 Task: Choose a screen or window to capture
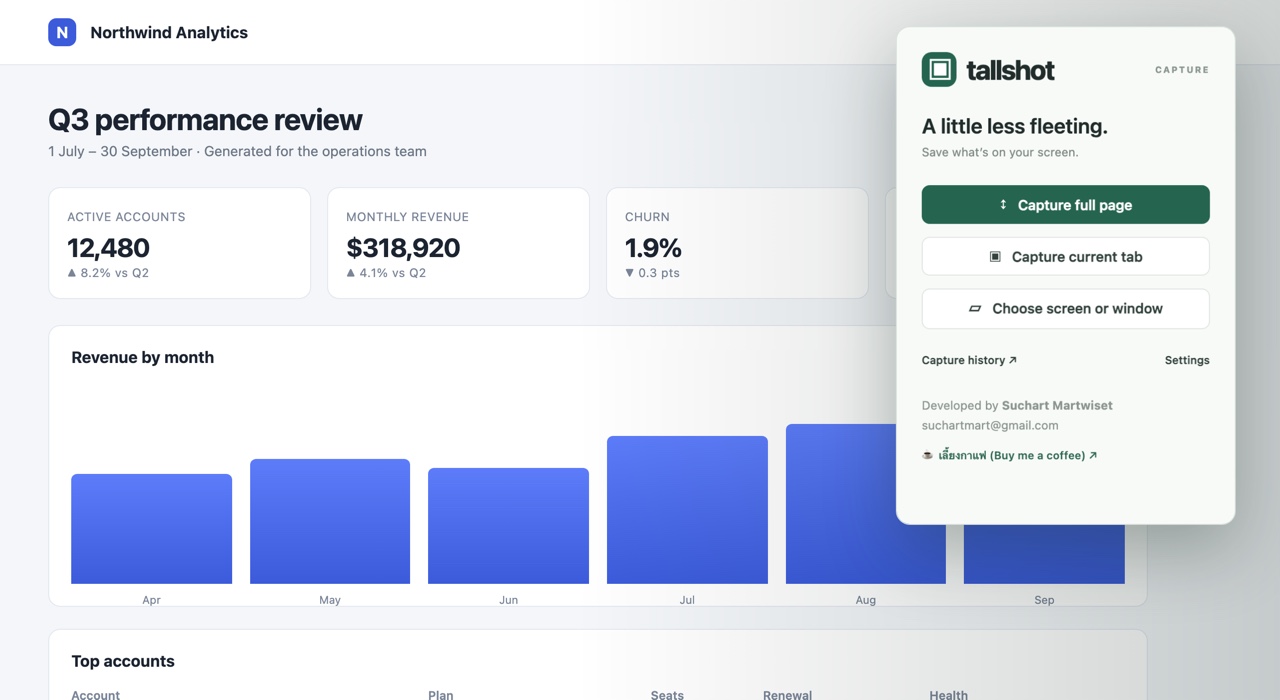point(1066,308)
